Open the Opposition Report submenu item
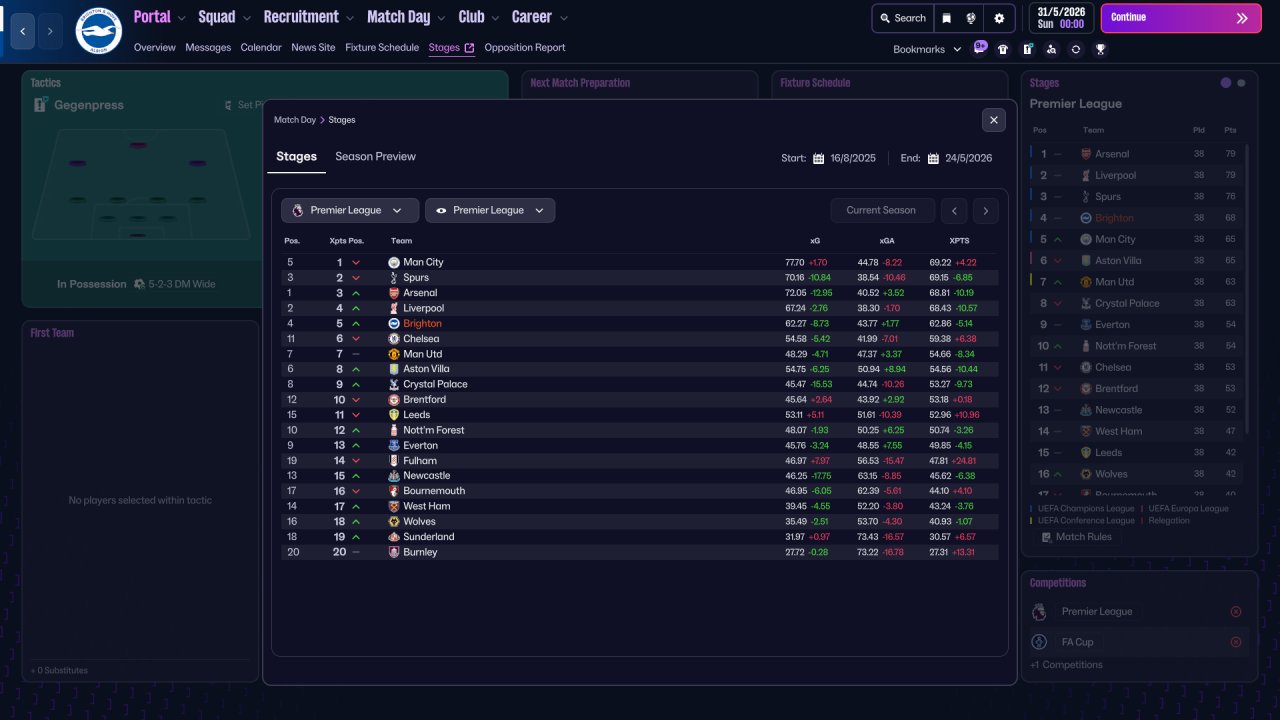The height and width of the screenshot is (720, 1280). click(x=525, y=47)
